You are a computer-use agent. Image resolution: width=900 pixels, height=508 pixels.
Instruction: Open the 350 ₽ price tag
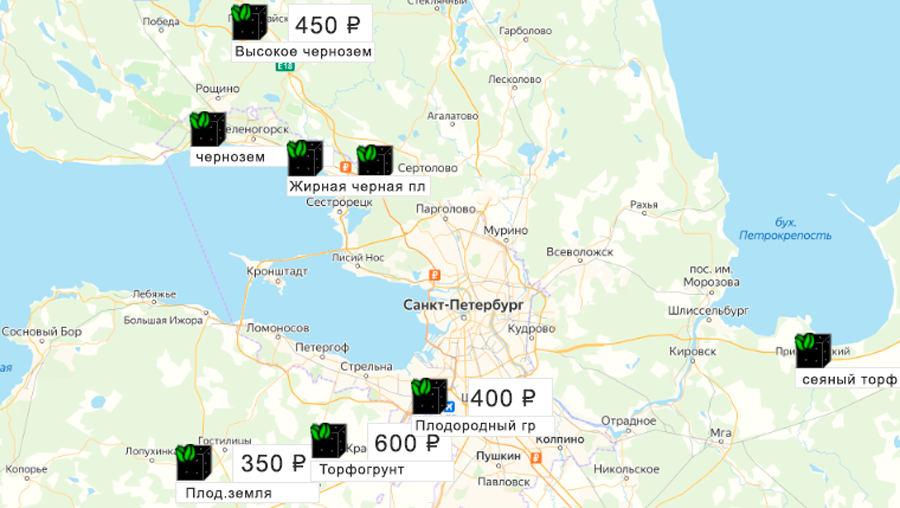click(274, 463)
